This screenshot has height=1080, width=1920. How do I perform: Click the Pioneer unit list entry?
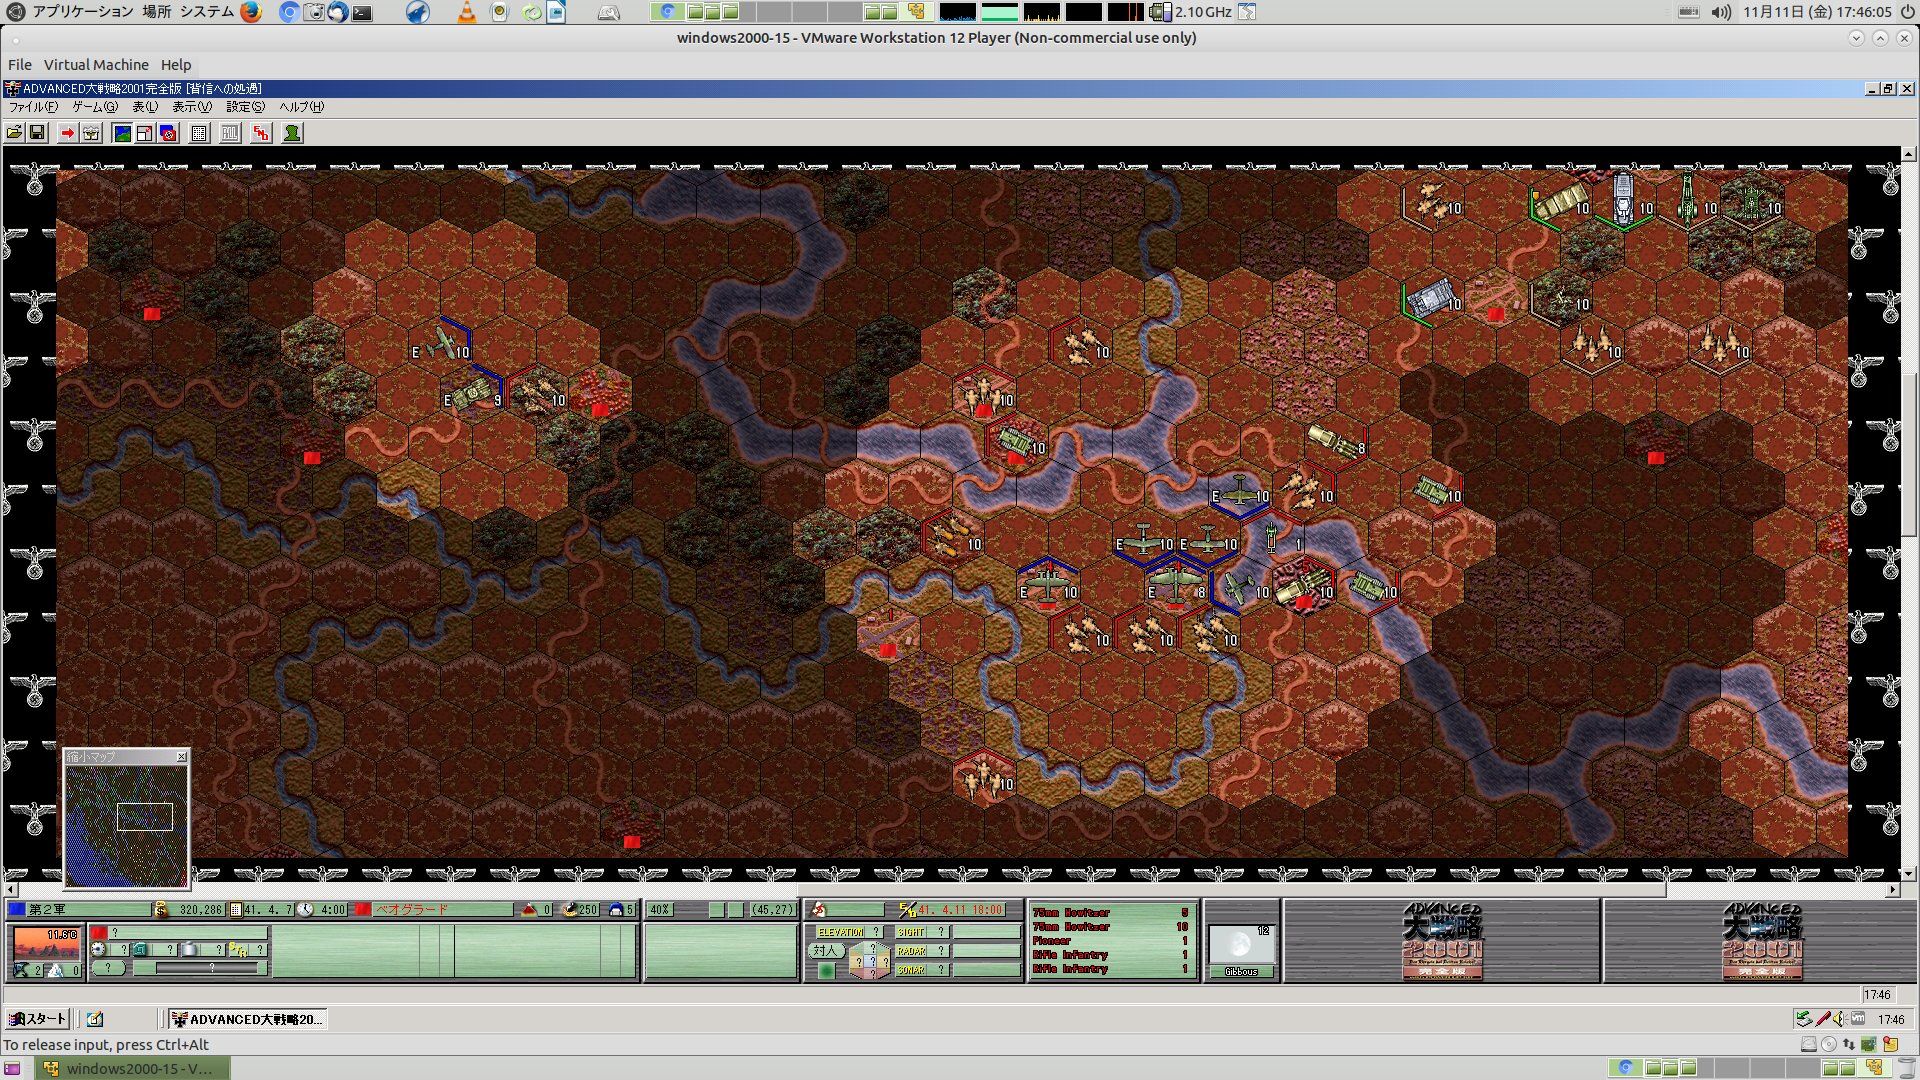coord(1111,941)
